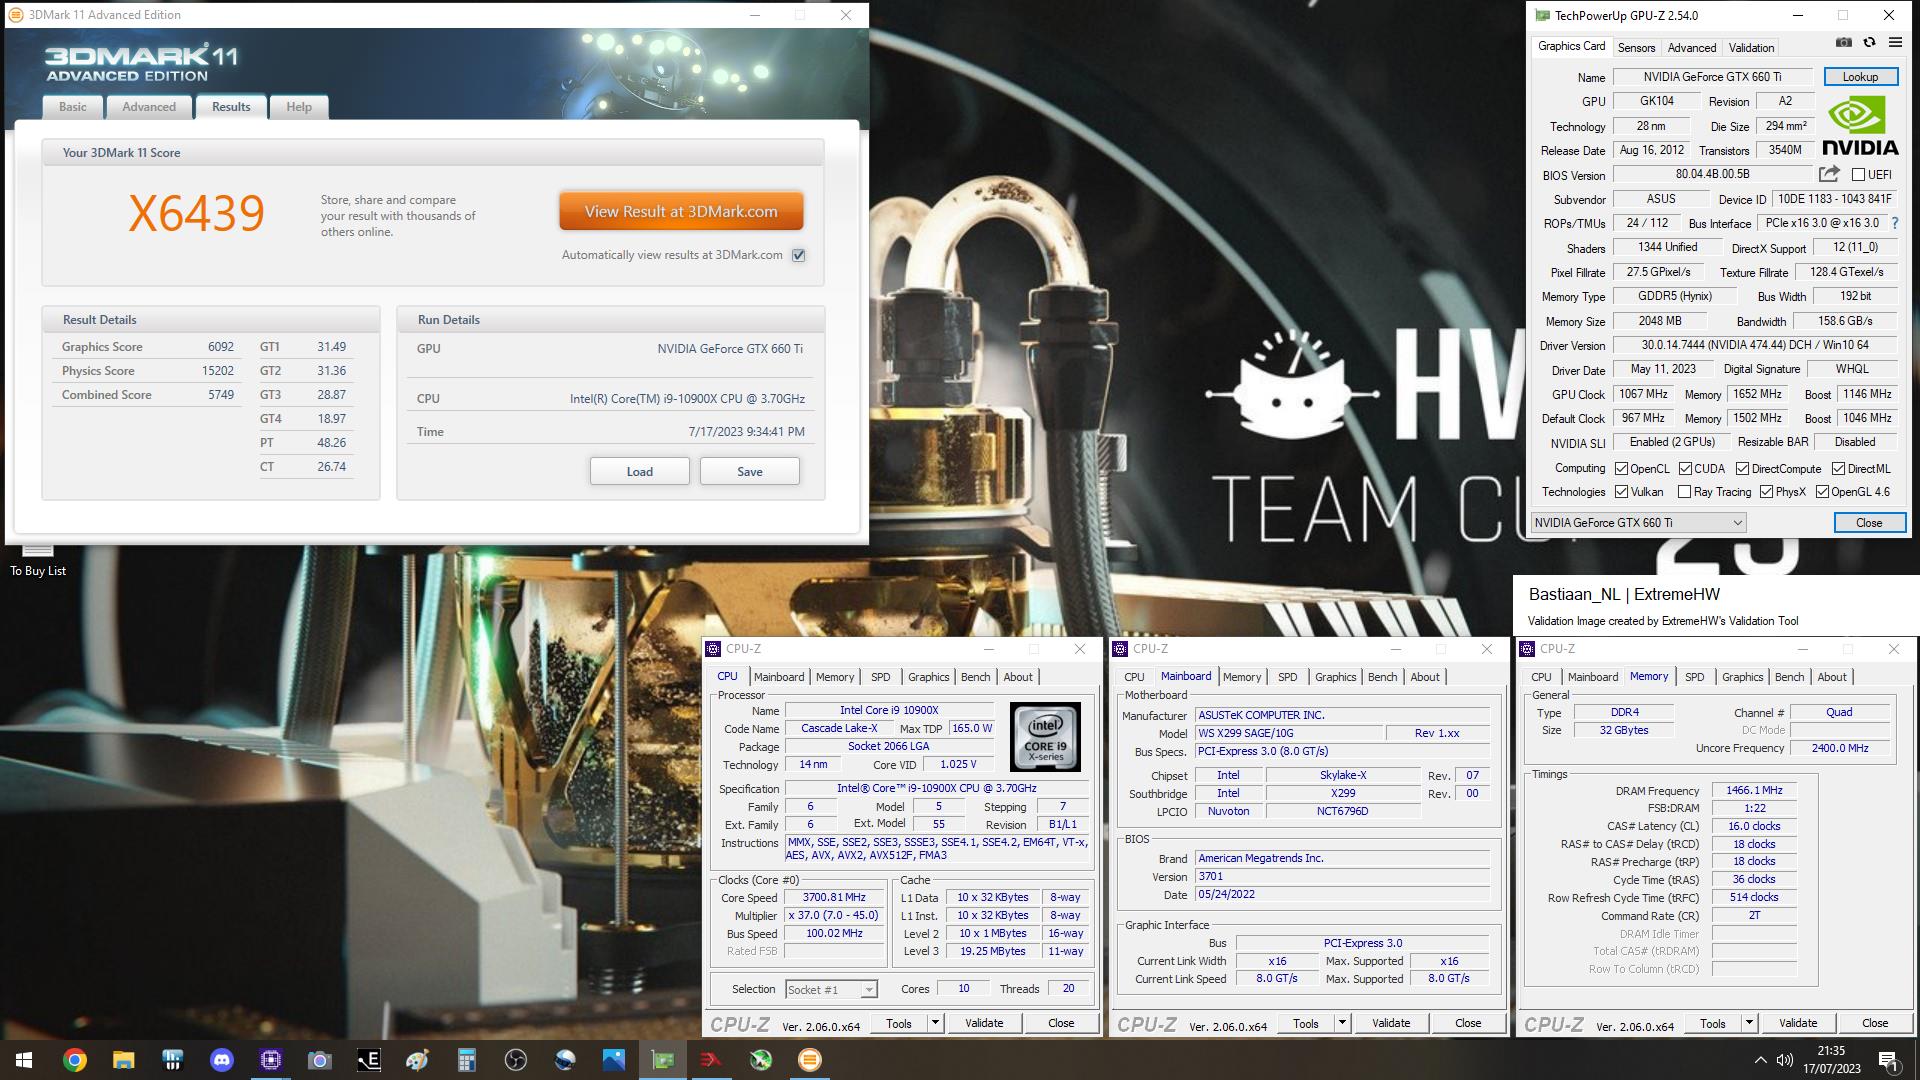The image size is (1920, 1080).
Task: Click Load button in Run Details
Action: (x=640, y=471)
